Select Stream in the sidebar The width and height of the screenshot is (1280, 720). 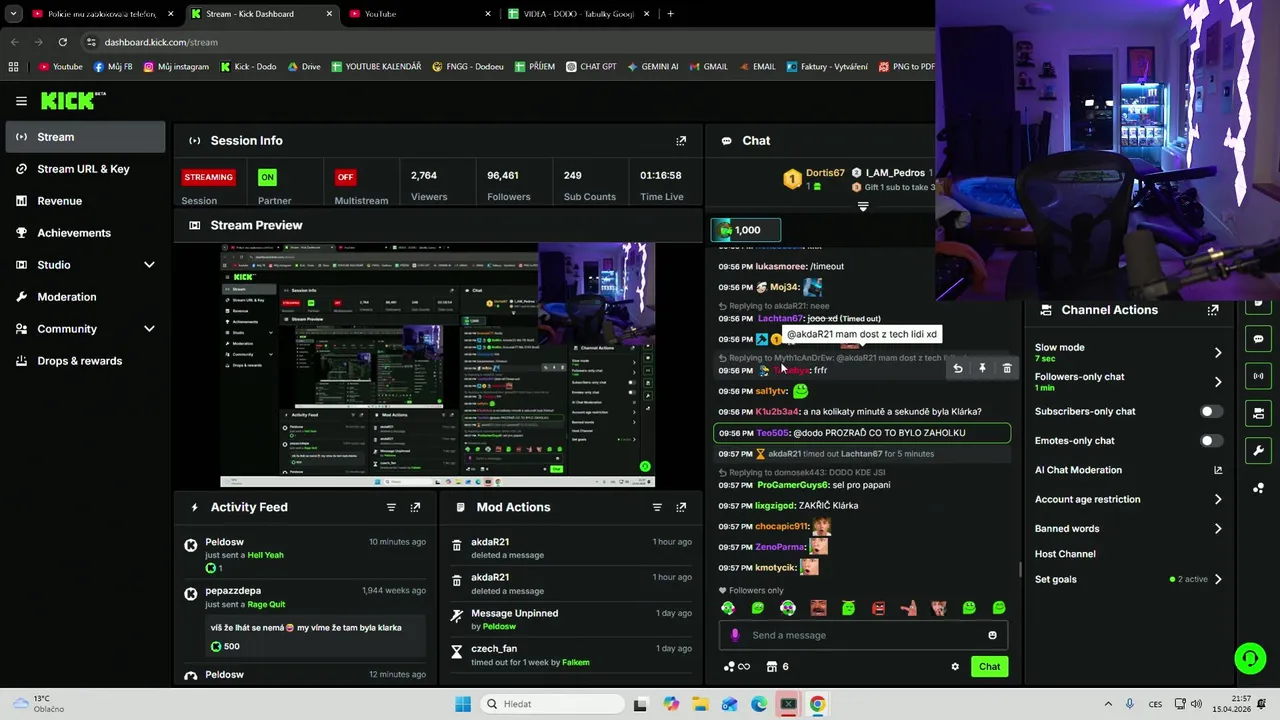tap(85, 137)
